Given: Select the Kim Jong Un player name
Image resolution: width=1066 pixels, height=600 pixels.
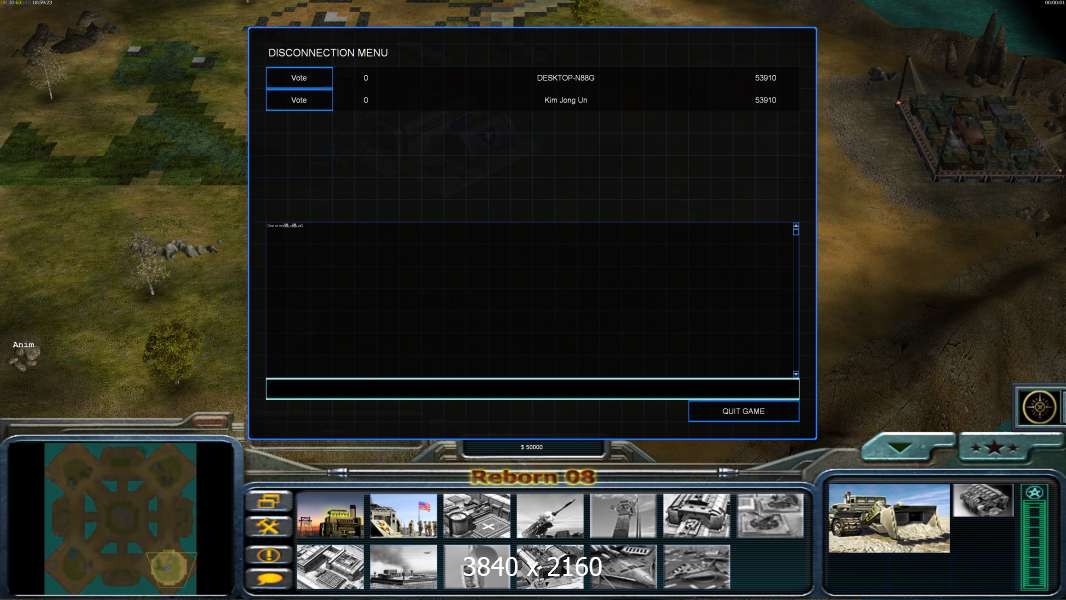Looking at the screenshot, I should (x=566, y=100).
